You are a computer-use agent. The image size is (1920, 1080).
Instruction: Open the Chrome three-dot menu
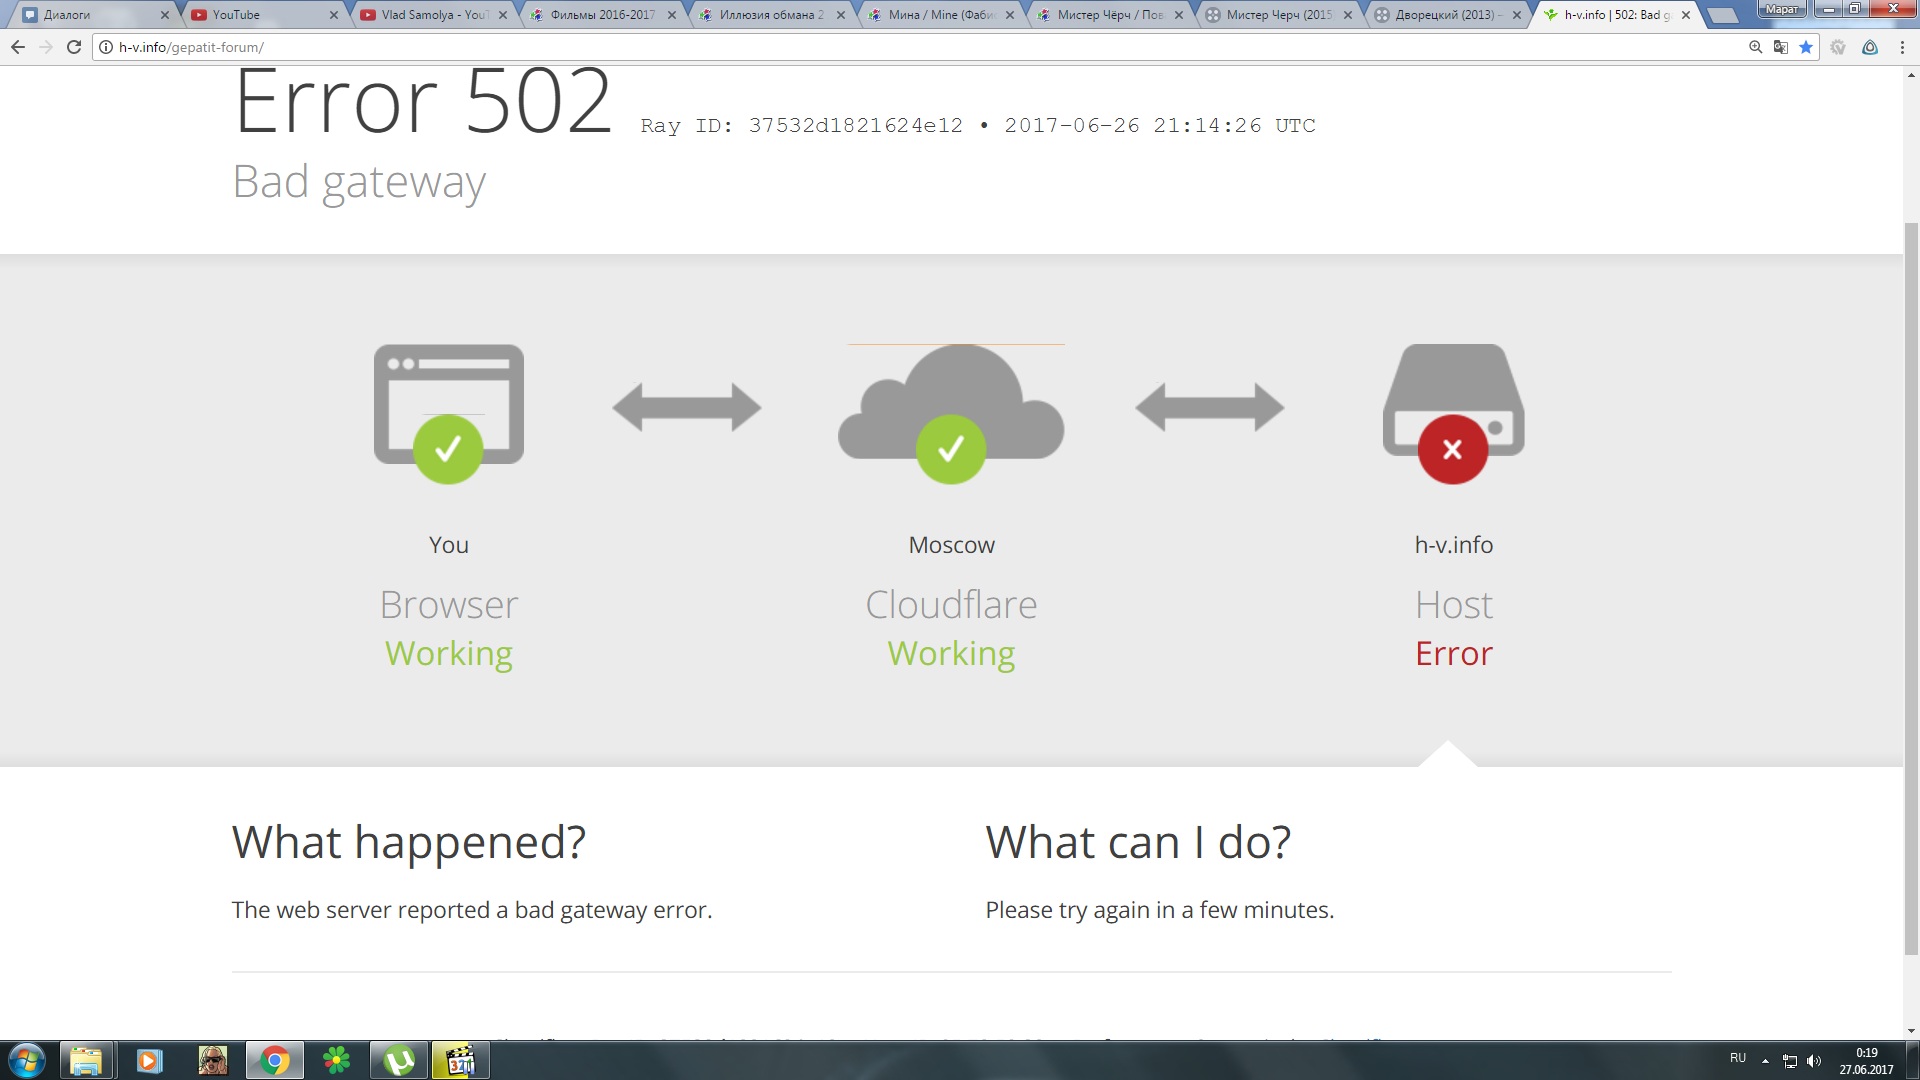[1902, 47]
